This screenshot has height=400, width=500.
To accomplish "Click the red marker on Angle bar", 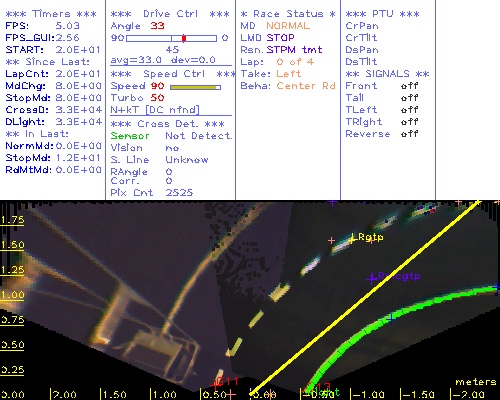I will [184, 38].
